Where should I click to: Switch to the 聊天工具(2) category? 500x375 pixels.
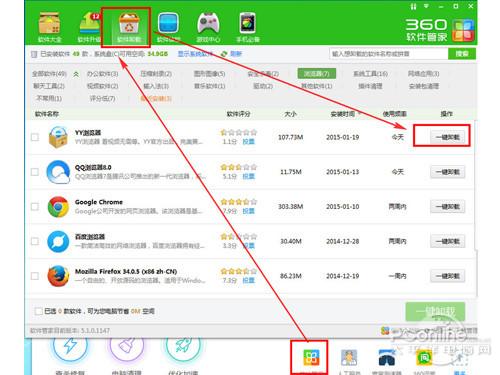[49, 86]
